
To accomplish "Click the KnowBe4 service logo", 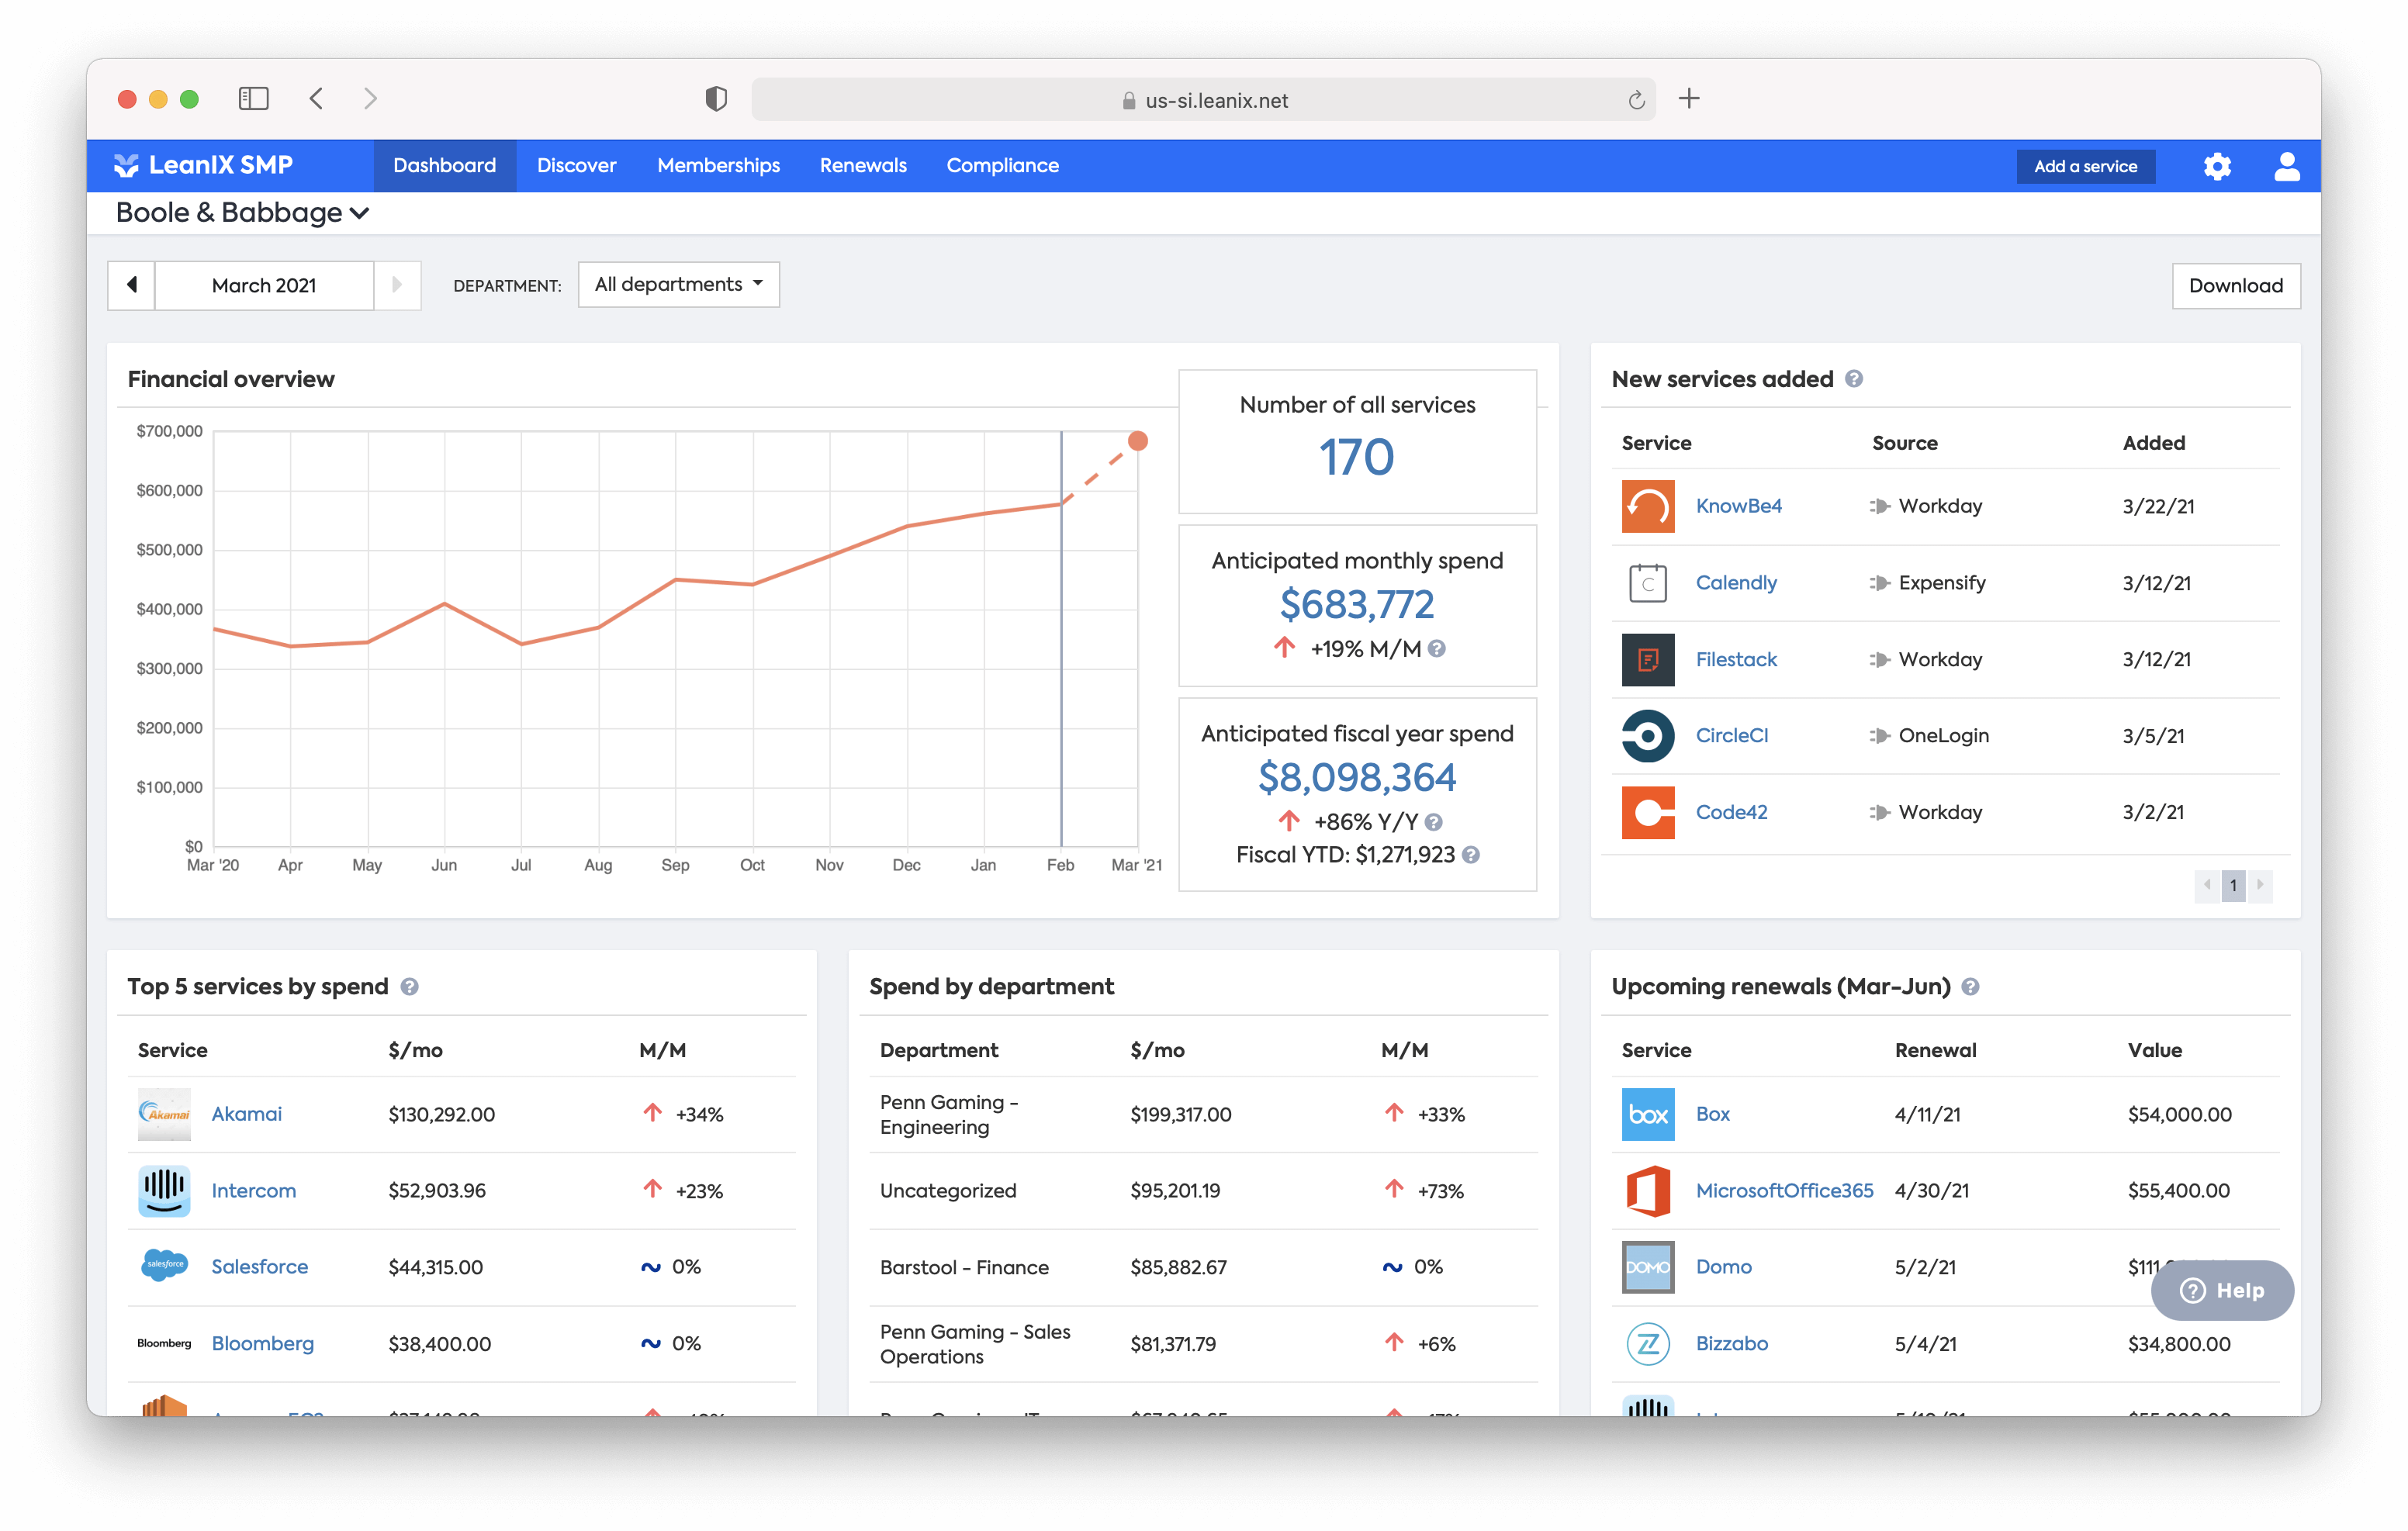I will (x=1647, y=506).
